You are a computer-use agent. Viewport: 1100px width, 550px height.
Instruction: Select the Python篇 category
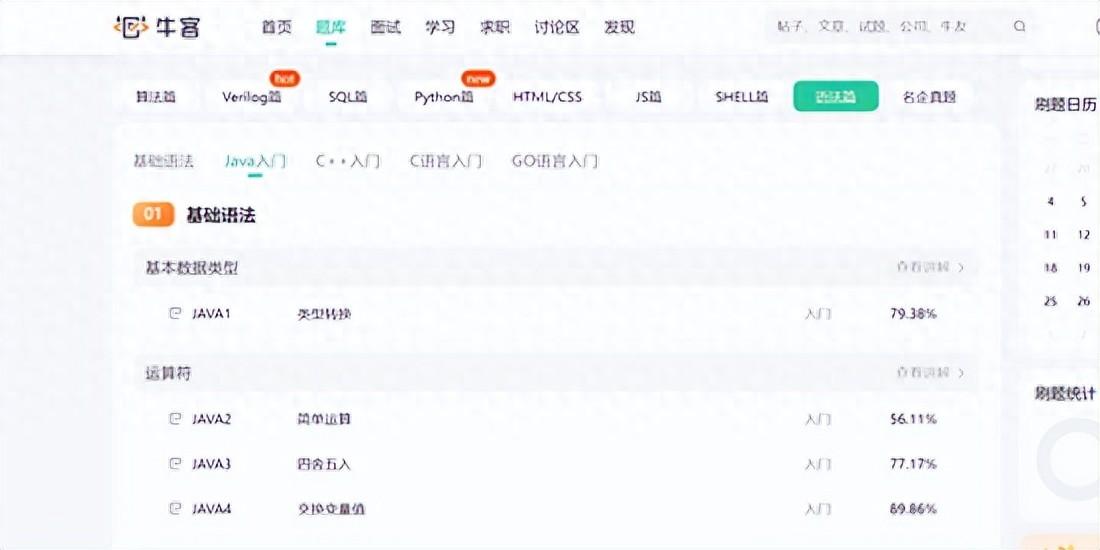[443, 97]
